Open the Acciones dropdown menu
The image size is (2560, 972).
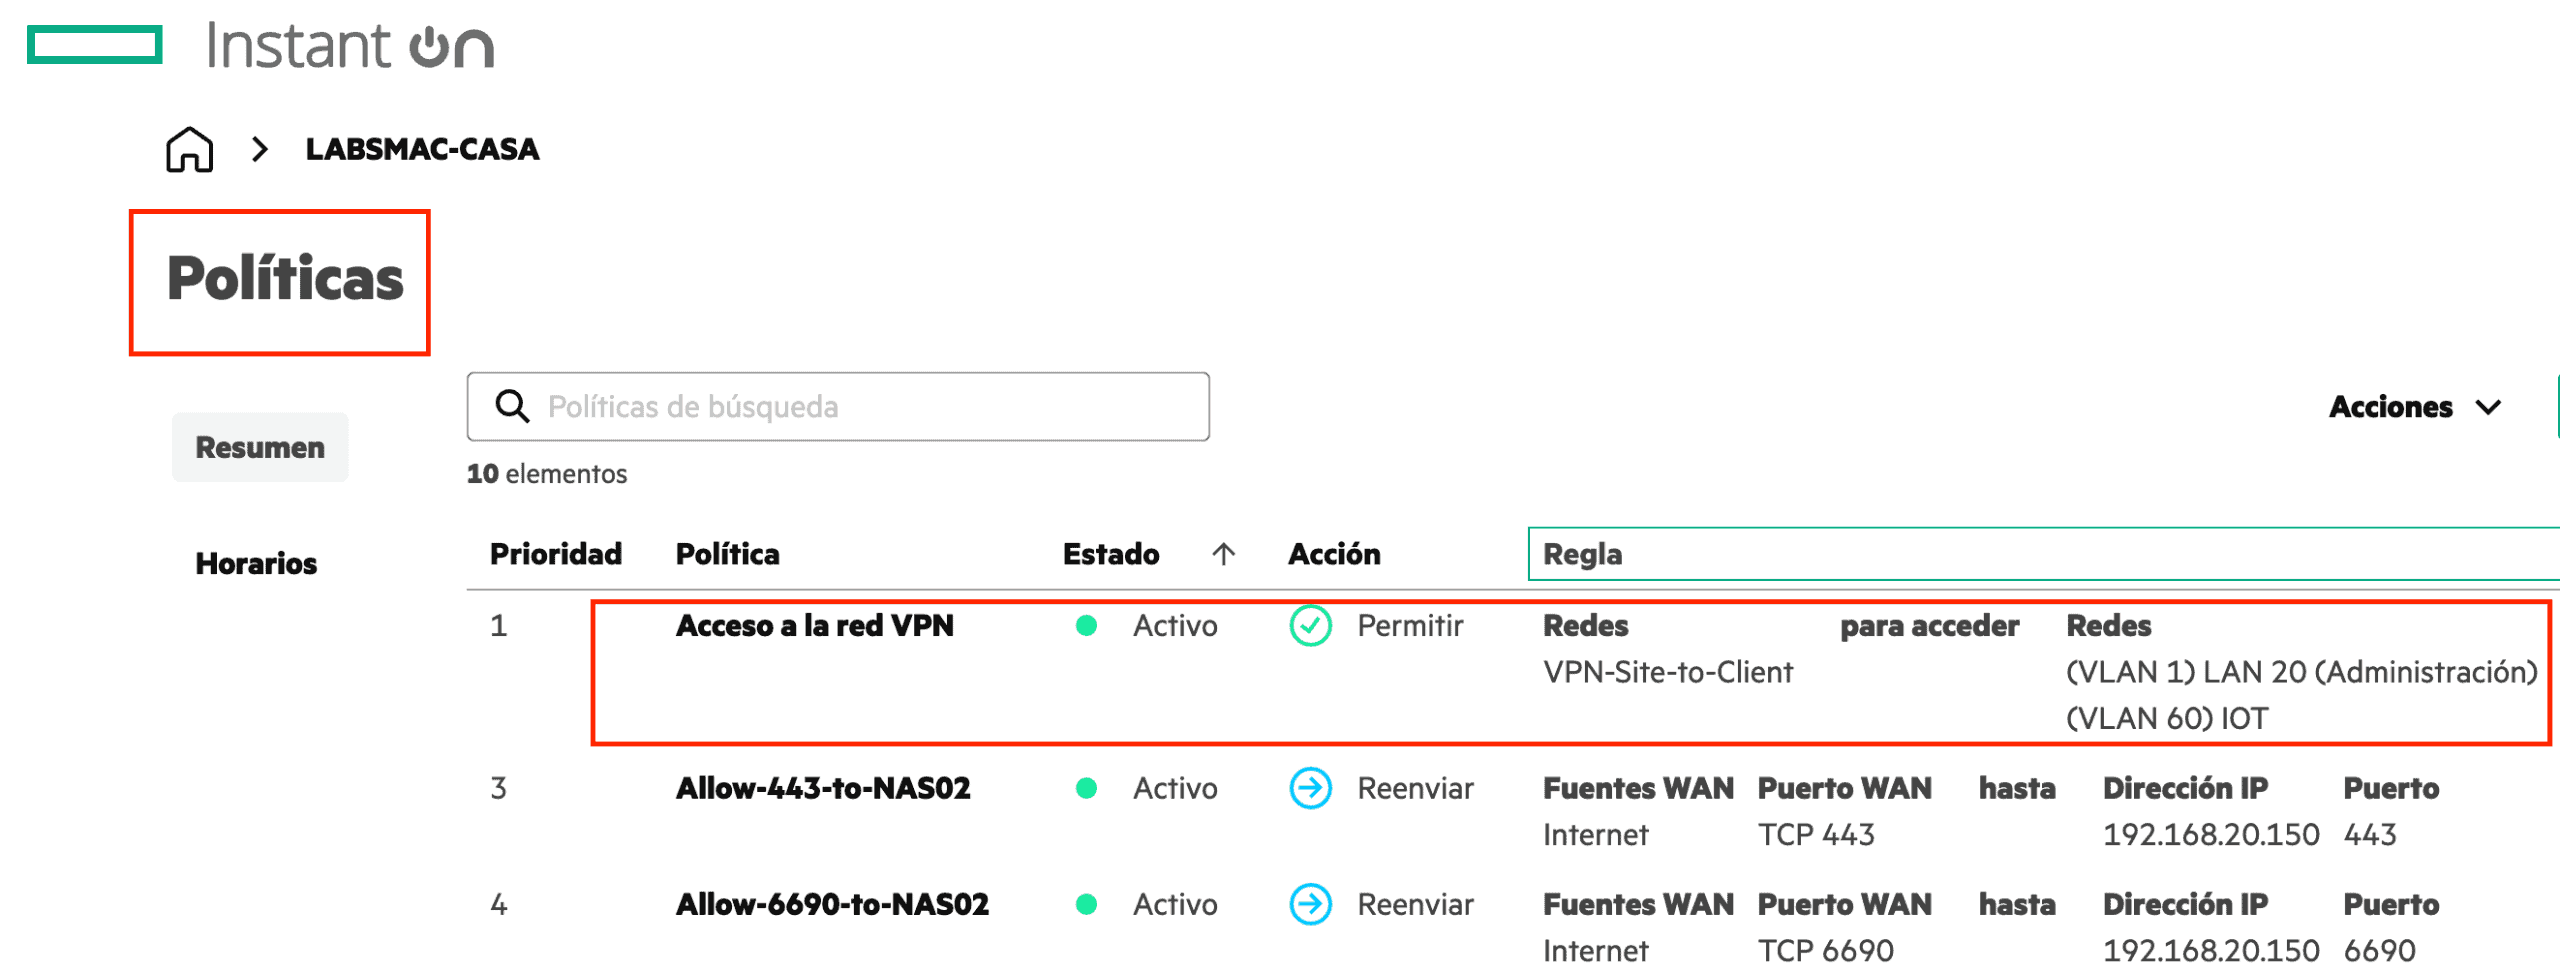tap(2390, 407)
